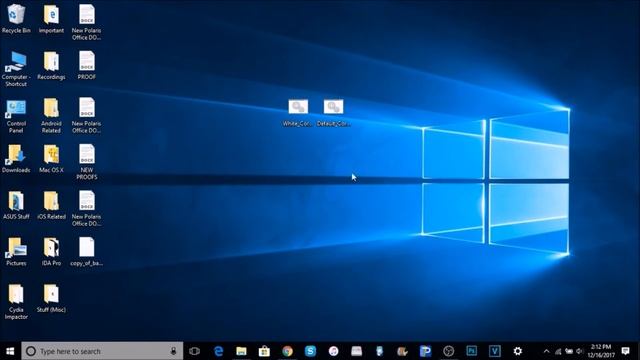
Task: Open Skype from the taskbar
Action: pos(310,351)
